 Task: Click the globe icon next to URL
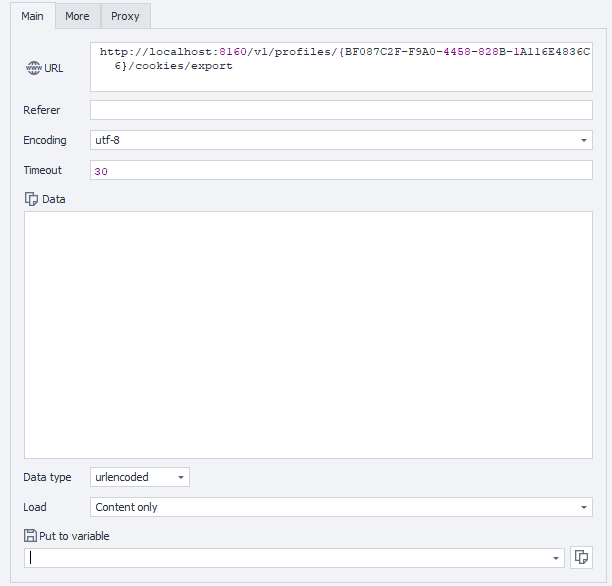[33, 69]
